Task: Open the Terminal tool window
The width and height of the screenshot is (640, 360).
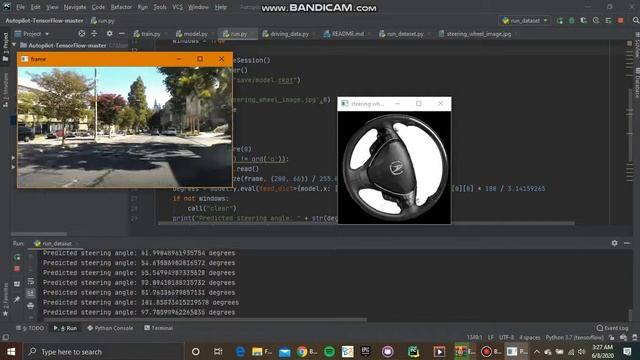Action: (158, 328)
